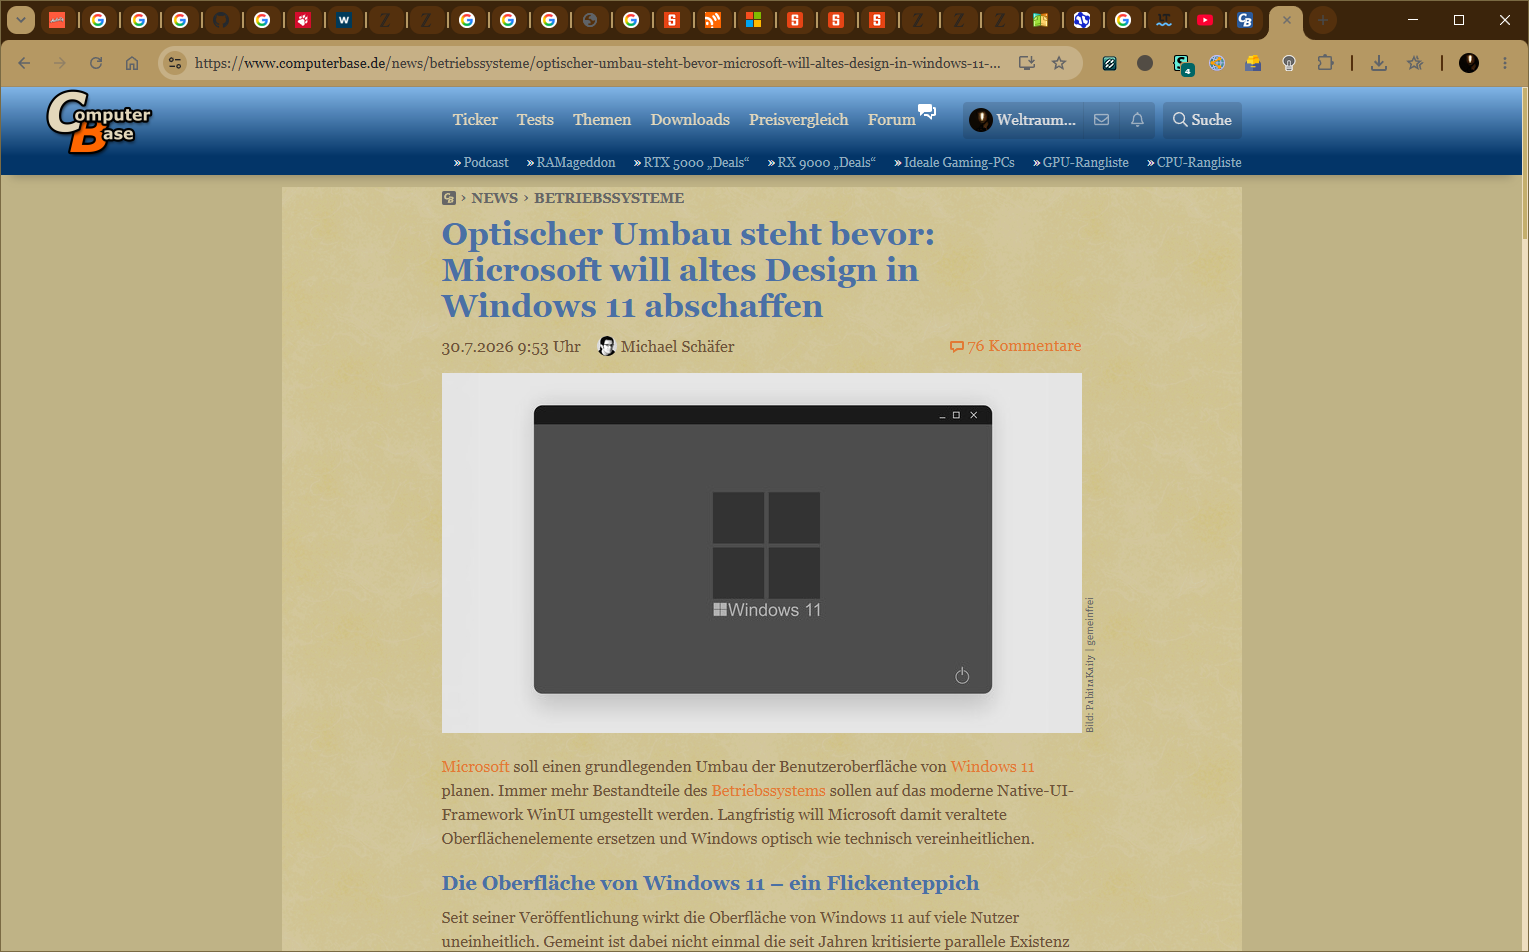Open the ComputerBase logo home link
Image resolution: width=1529 pixels, height=952 pixels.
coord(99,122)
